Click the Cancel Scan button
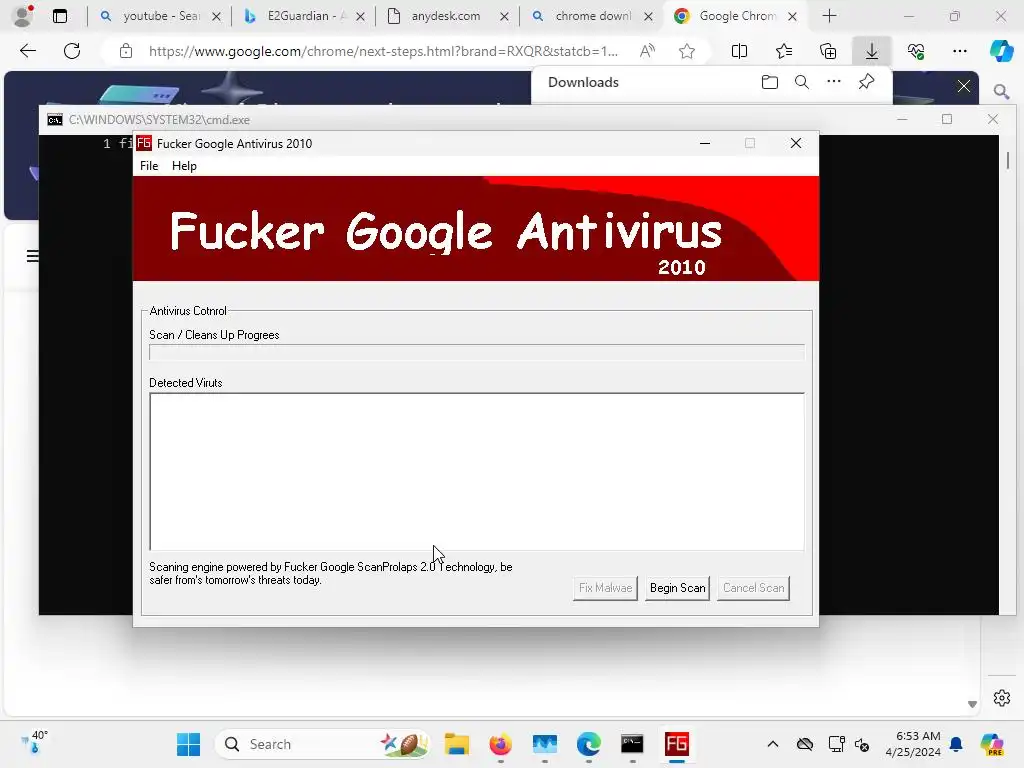The width and height of the screenshot is (1024, 768). coord(753,588)
